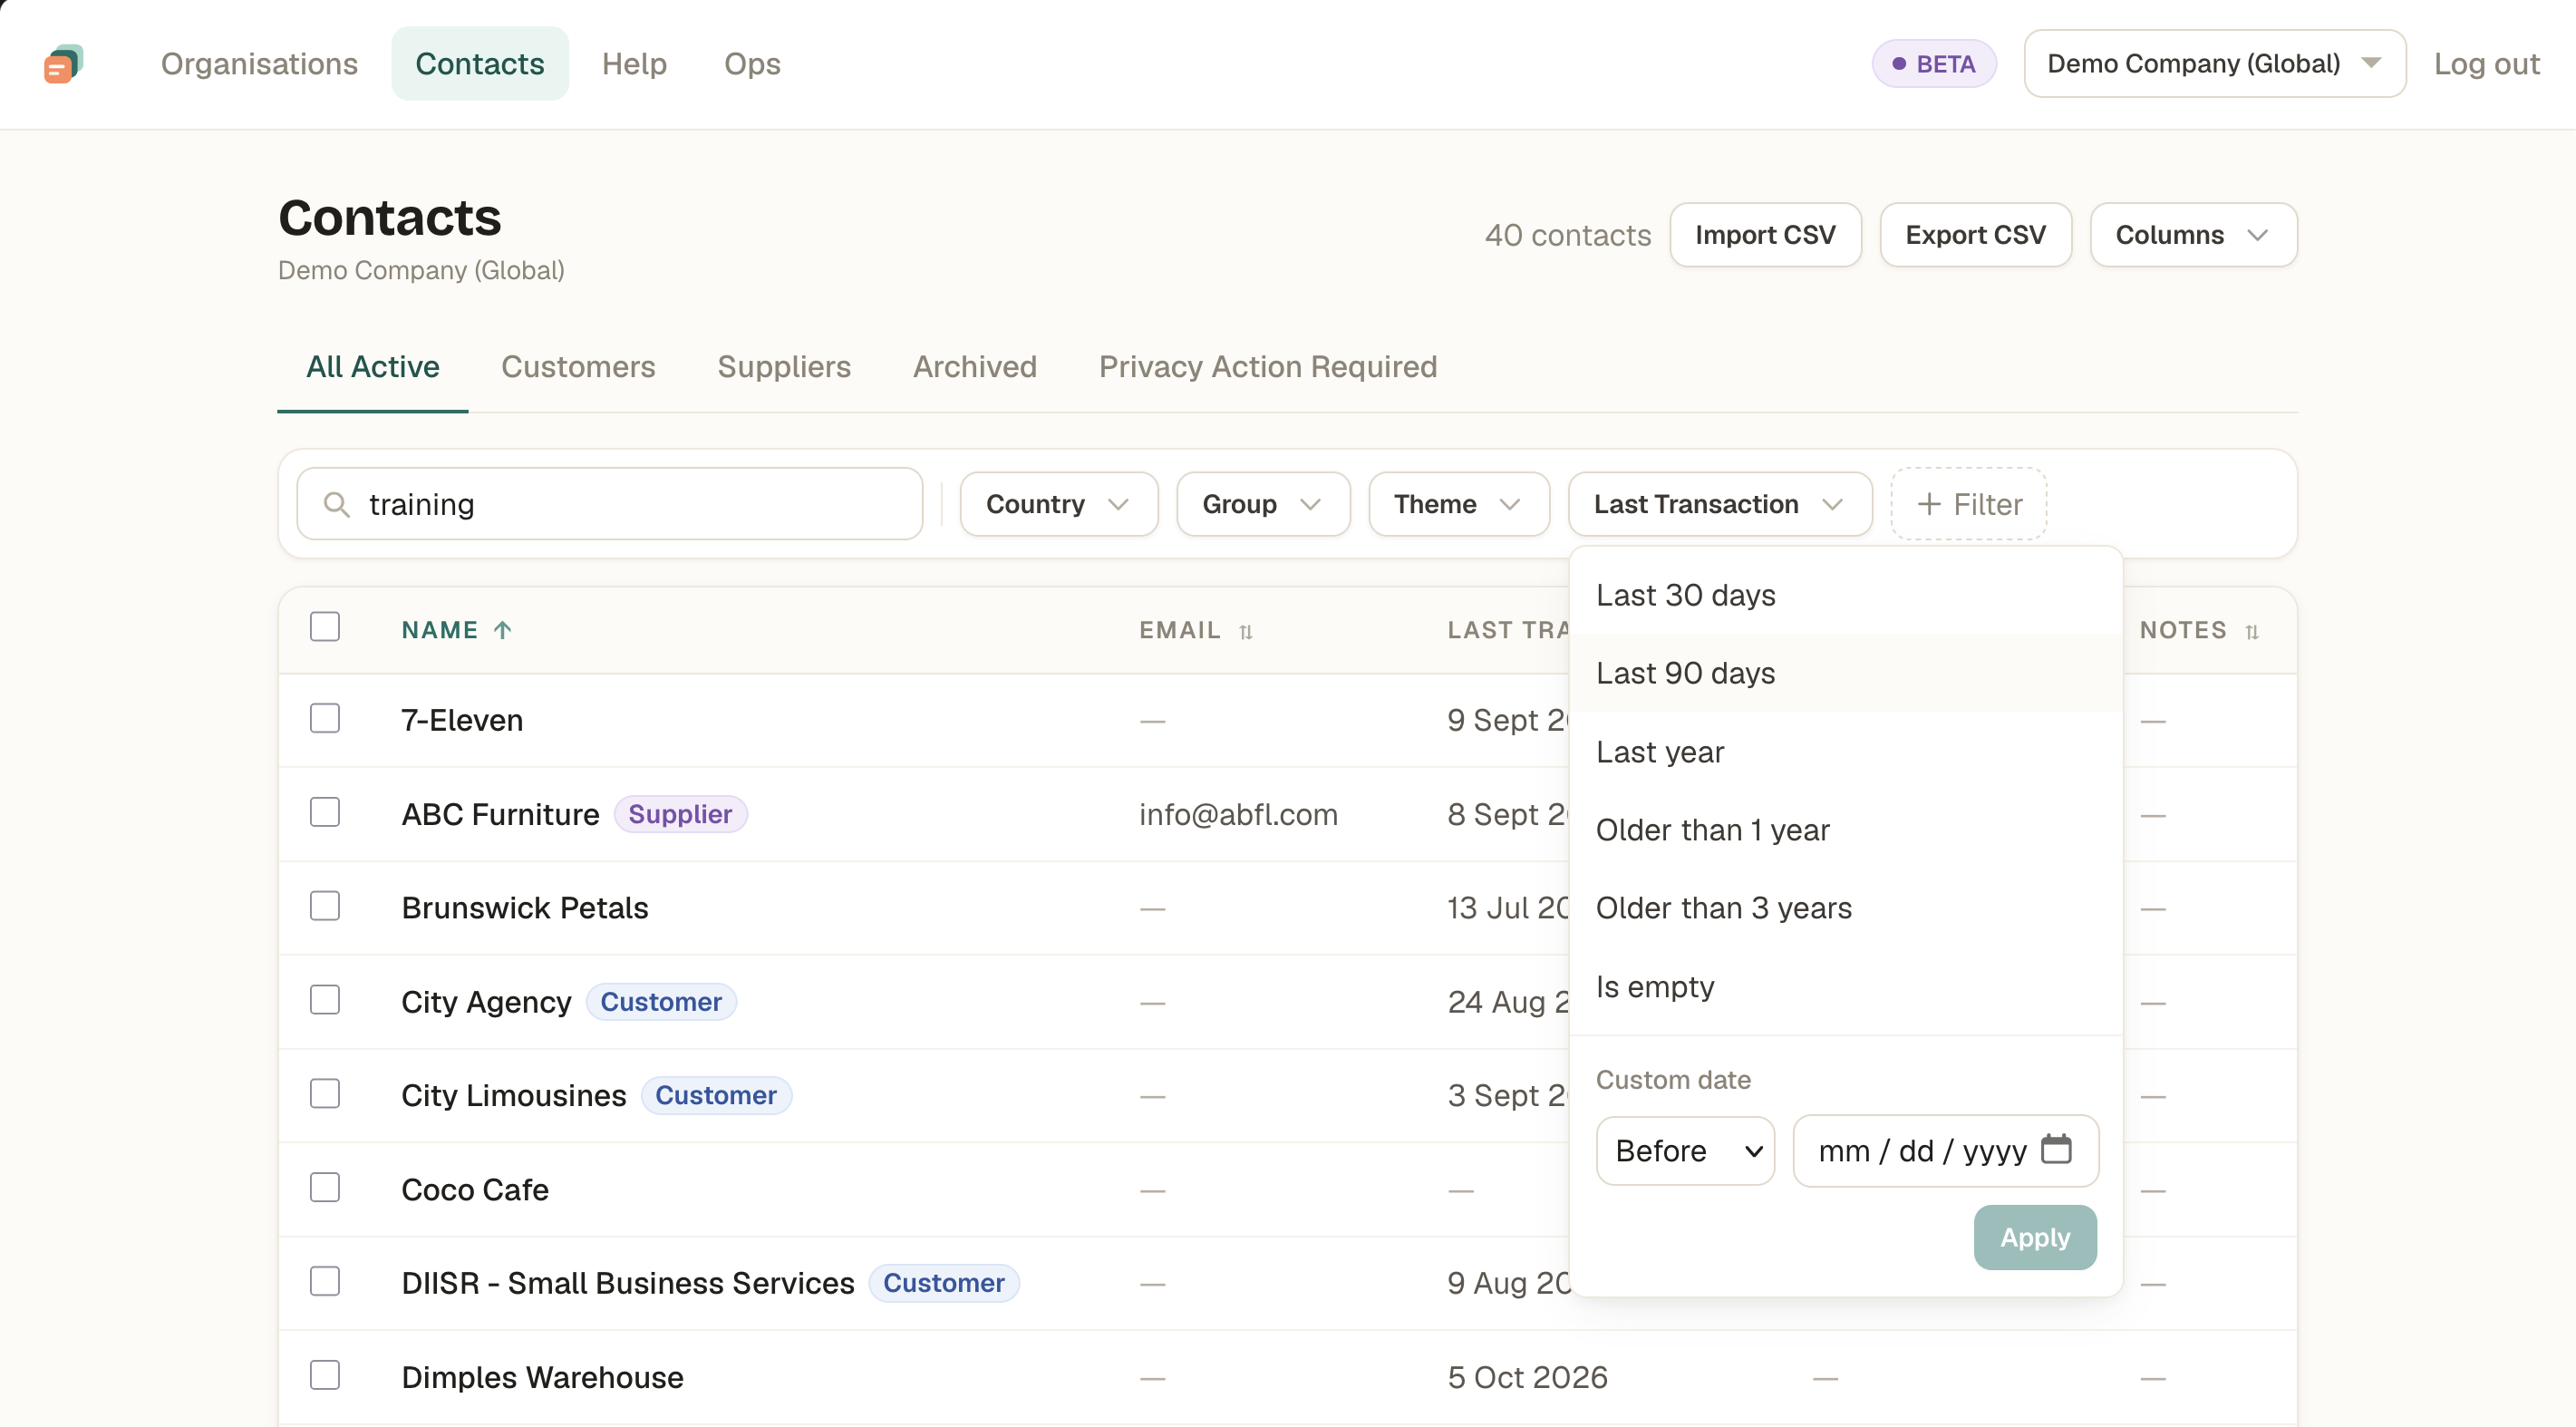Open the Theme filter dropdown

coord(1458,504)
